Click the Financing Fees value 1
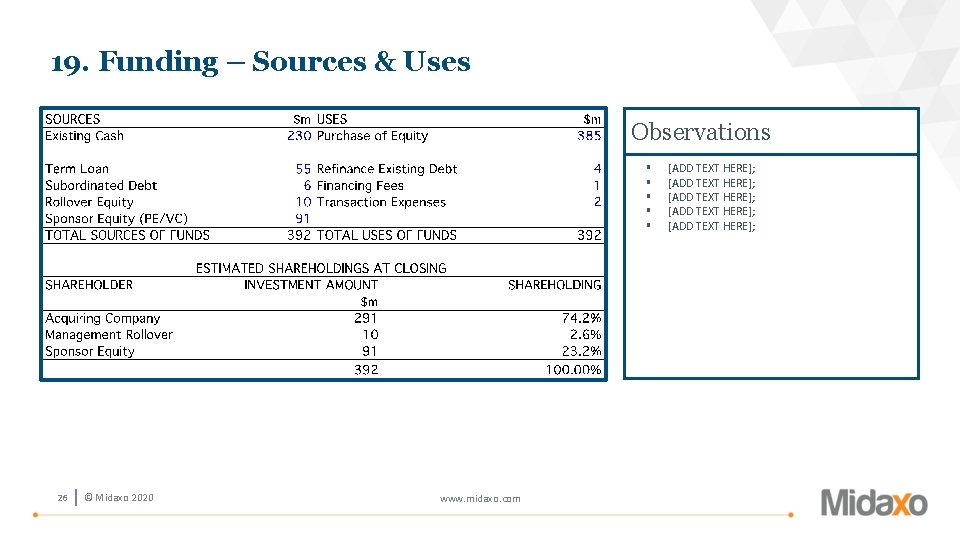Screen dimensions: 960x540 tap(598, 186)
